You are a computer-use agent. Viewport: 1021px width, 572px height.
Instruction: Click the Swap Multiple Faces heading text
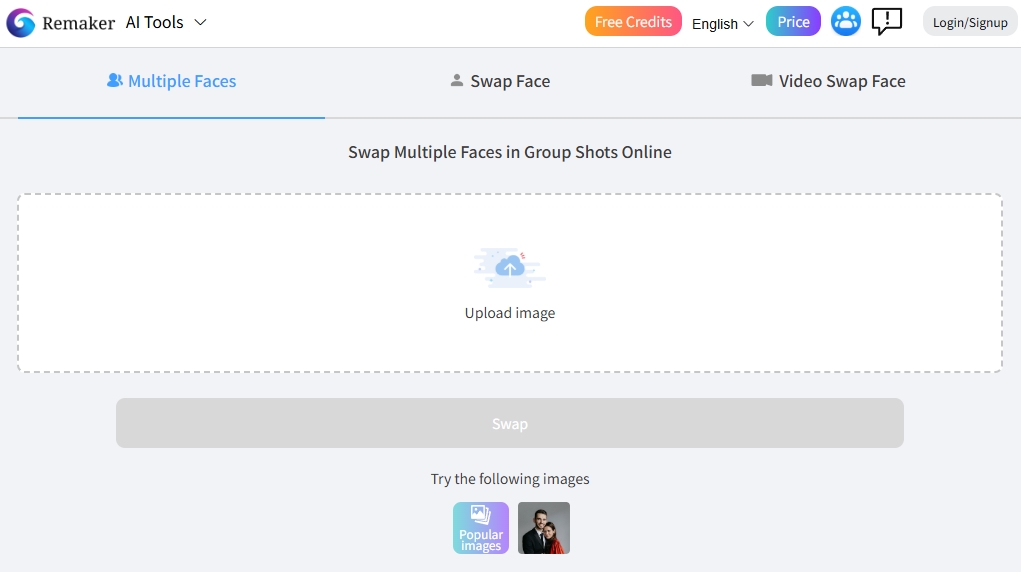tap(510, 152)
